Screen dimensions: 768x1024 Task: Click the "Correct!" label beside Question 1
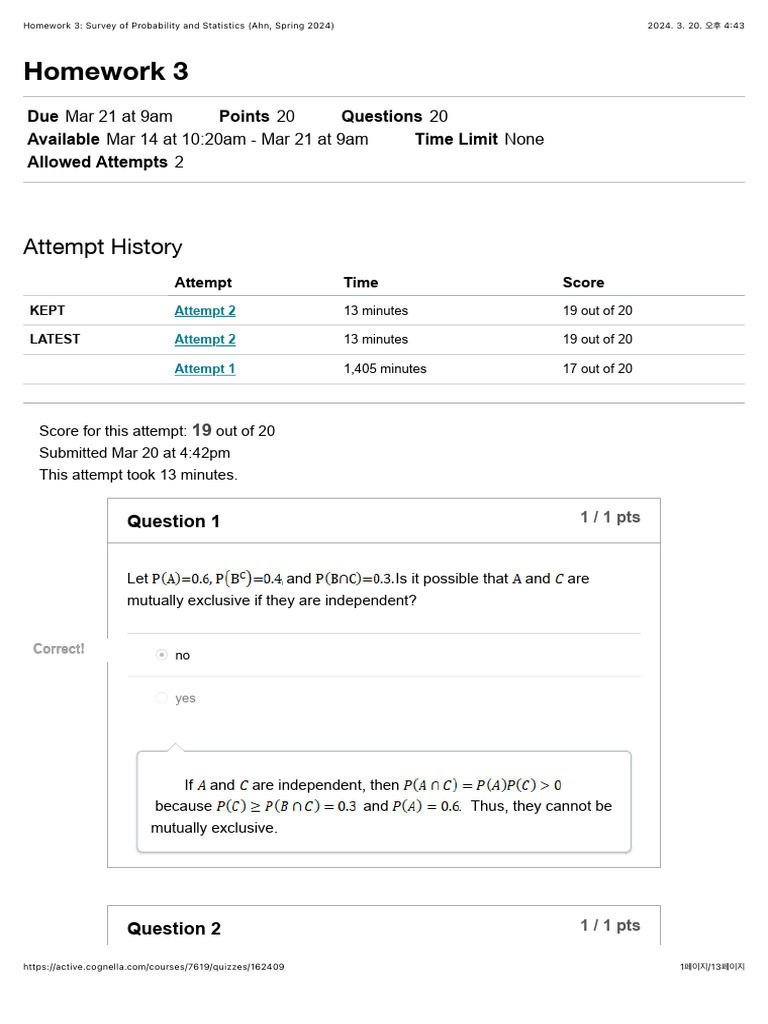coord(59,649)
